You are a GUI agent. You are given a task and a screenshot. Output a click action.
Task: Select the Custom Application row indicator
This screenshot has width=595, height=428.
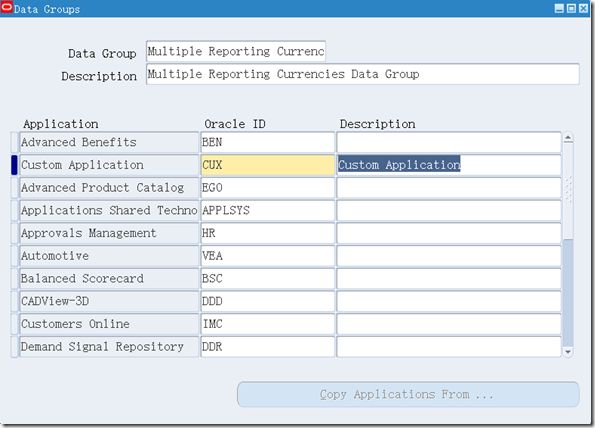(x=14, y=165)
